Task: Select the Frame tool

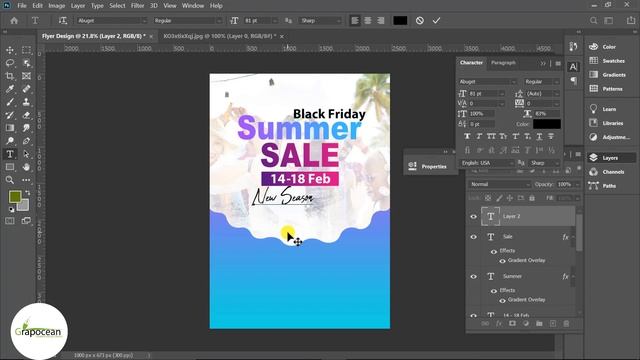Action: [27, 76]
